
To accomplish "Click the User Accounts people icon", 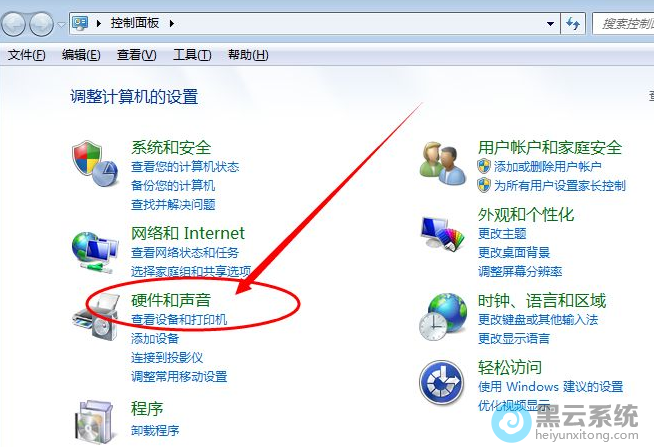I will (x=443, y=163).
